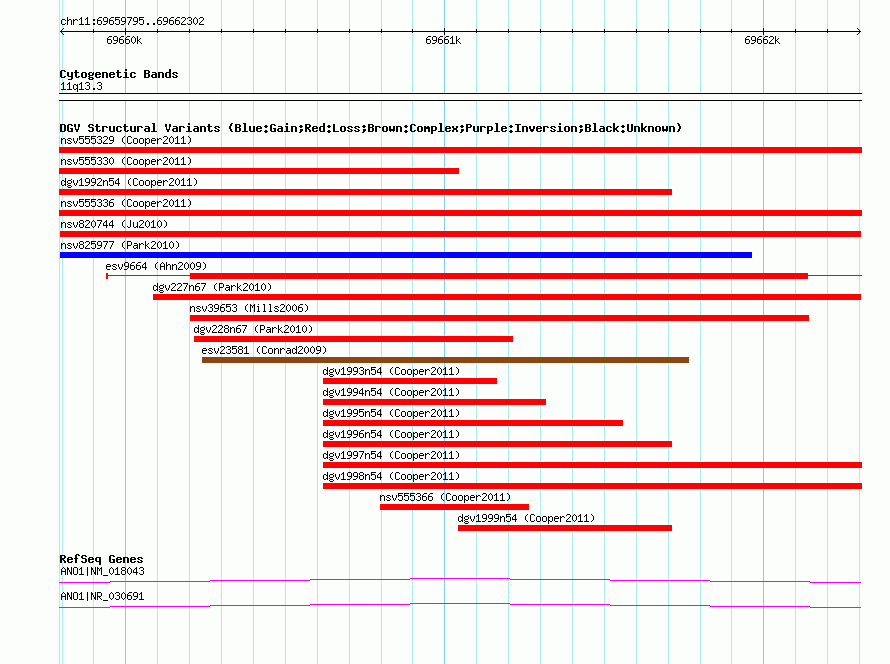This screenshot has width=890, height=664.
Task: Open the dgv1998n54 (Cooper2011) label
Action: pos(391,476)
